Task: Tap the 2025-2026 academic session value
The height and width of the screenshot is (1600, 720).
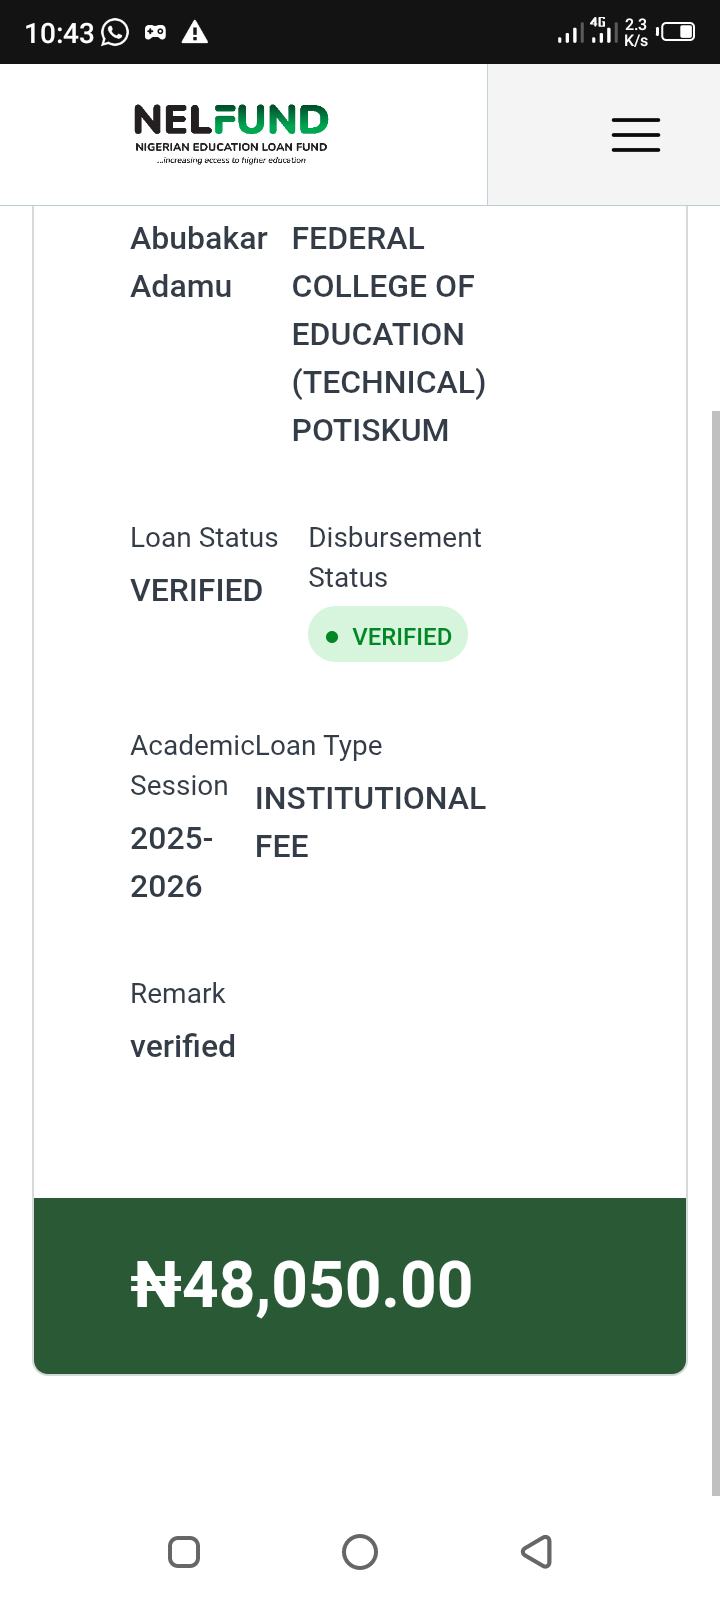Action: click(172, 862)
